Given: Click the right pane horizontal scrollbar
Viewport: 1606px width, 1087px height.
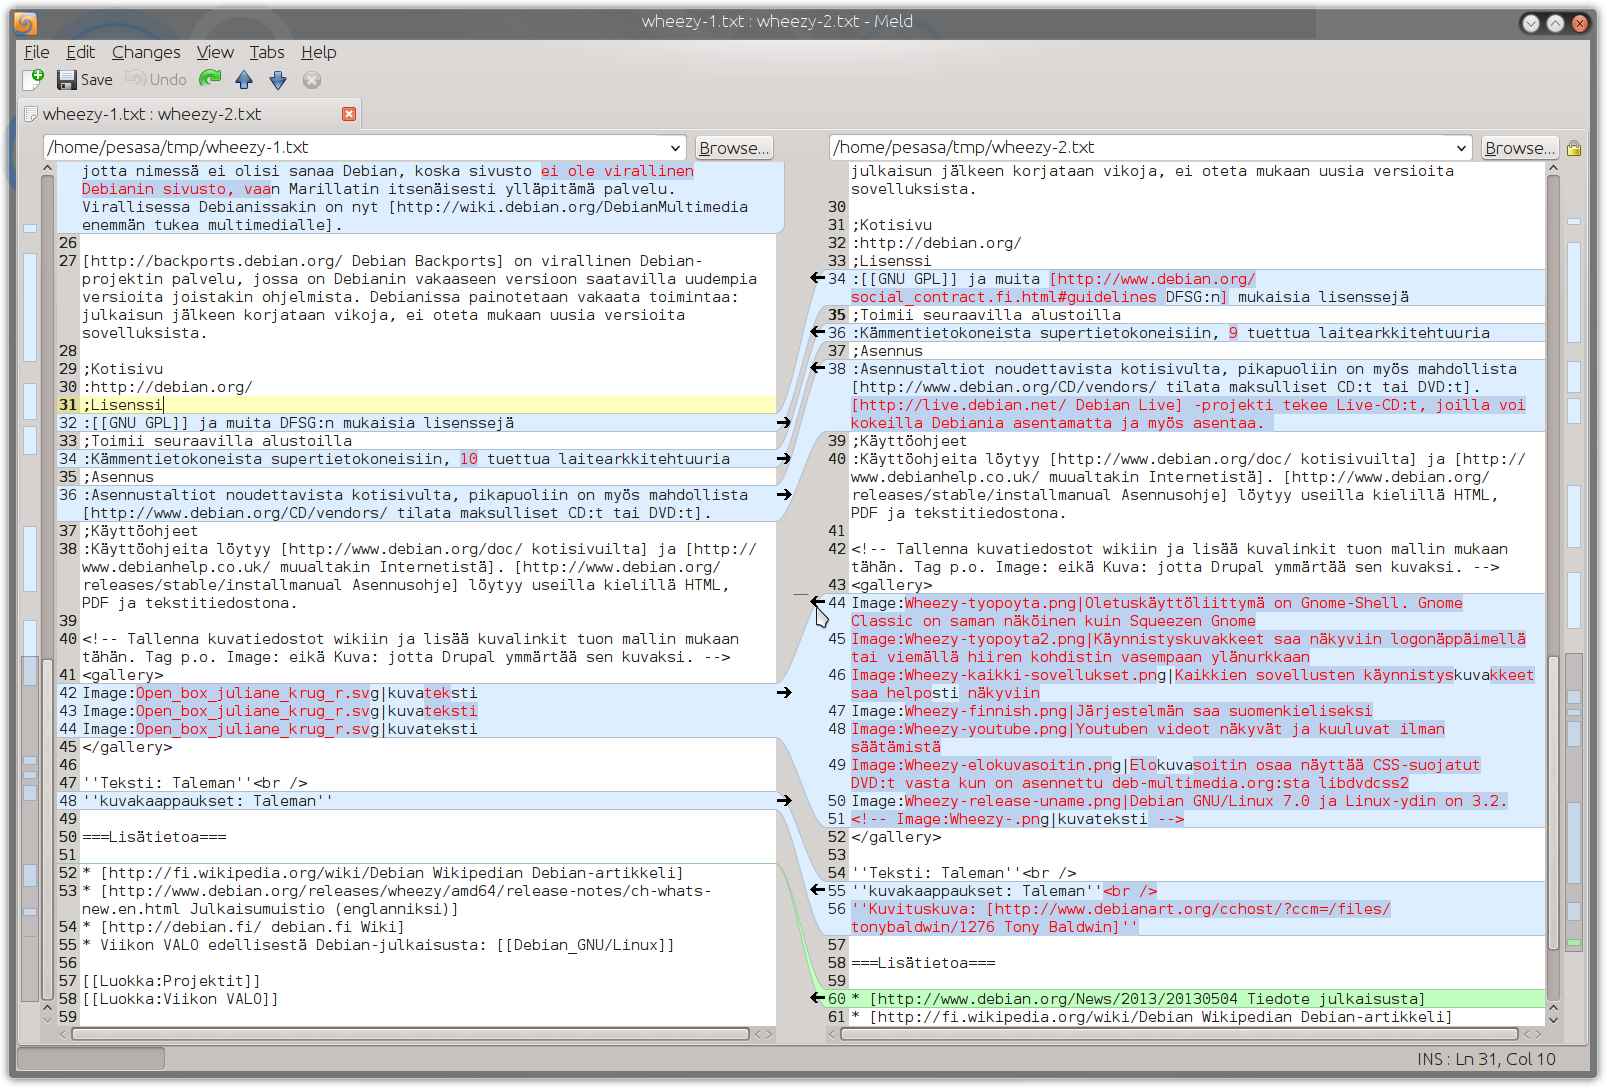Looking at the screenshot, I should coord(1179,1034).
